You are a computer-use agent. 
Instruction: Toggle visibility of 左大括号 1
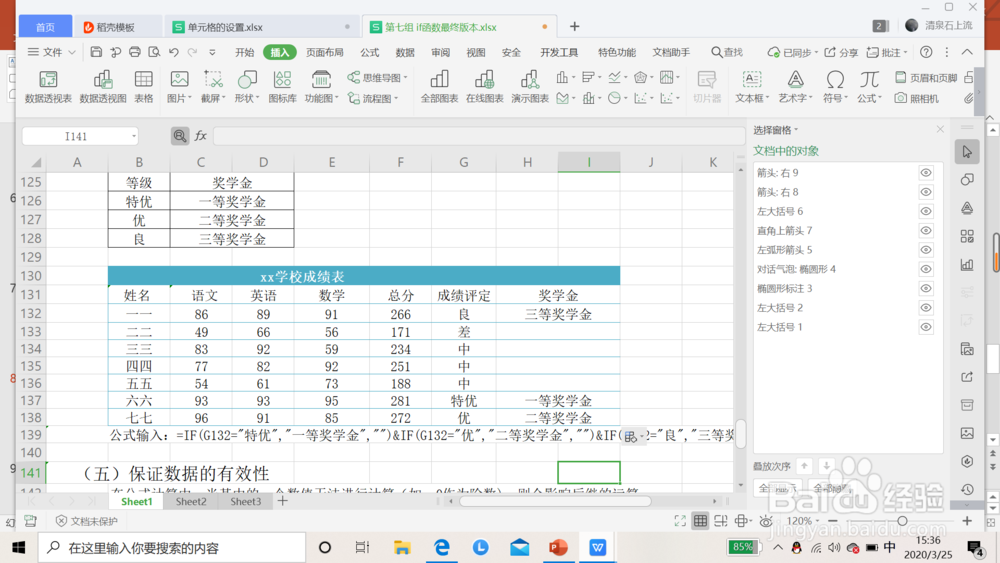click(925, 327)
